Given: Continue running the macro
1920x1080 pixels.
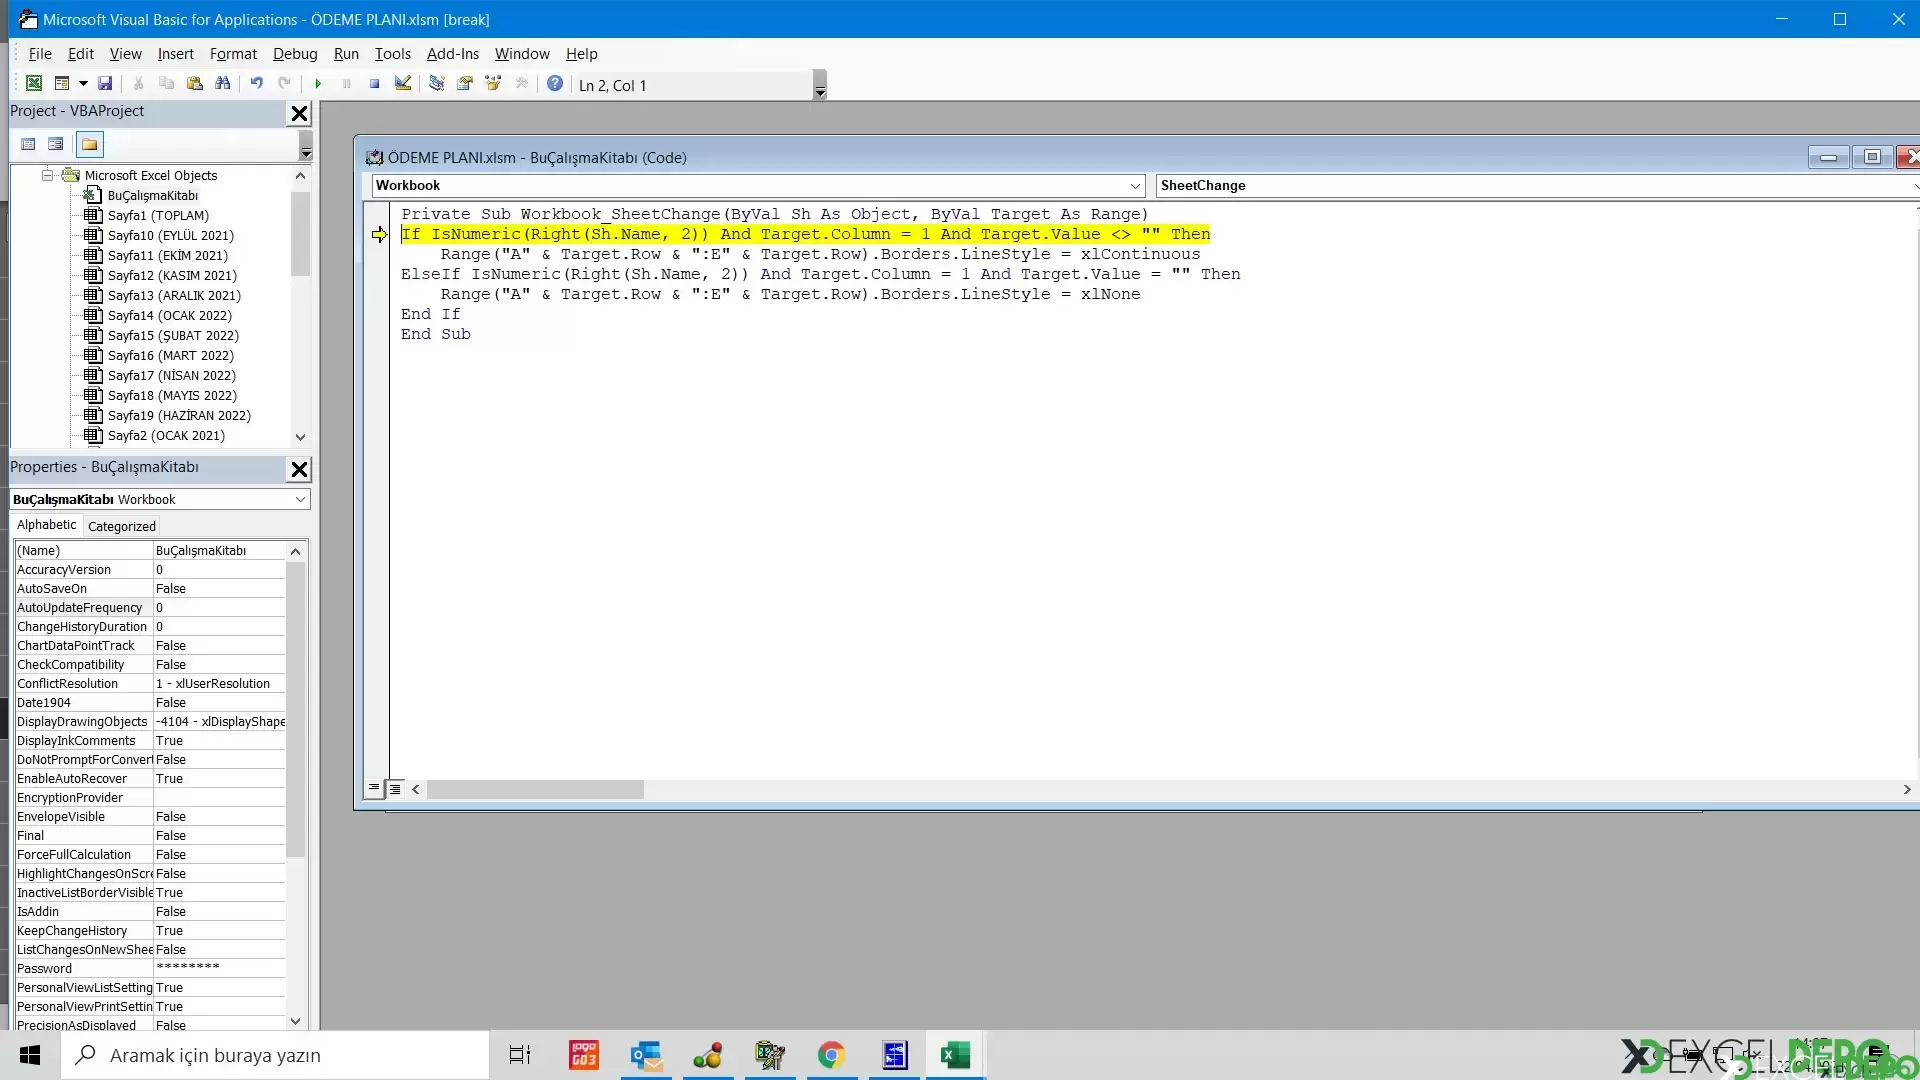Looking at the screenshot, I should coord(318,84).
